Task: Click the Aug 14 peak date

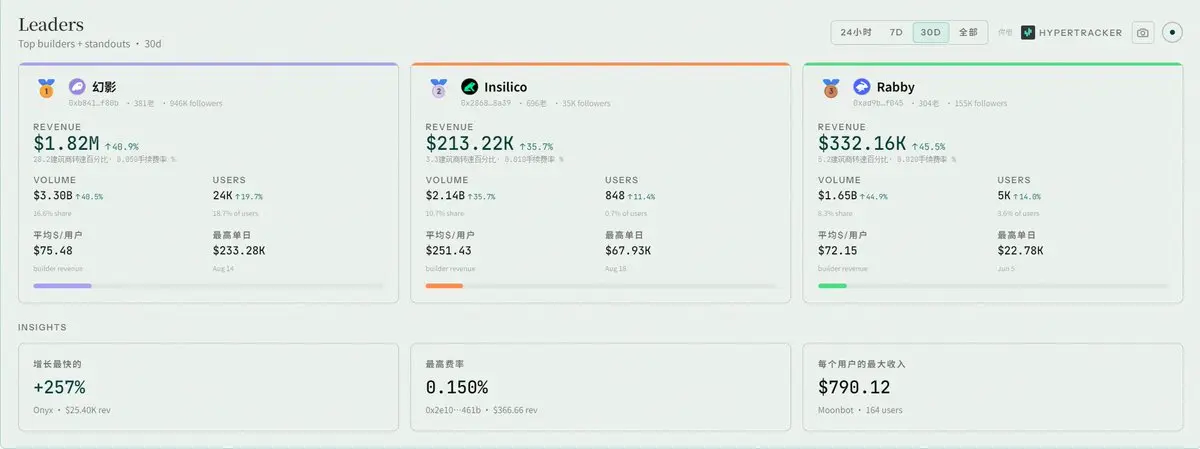Action: pos(224,269)
